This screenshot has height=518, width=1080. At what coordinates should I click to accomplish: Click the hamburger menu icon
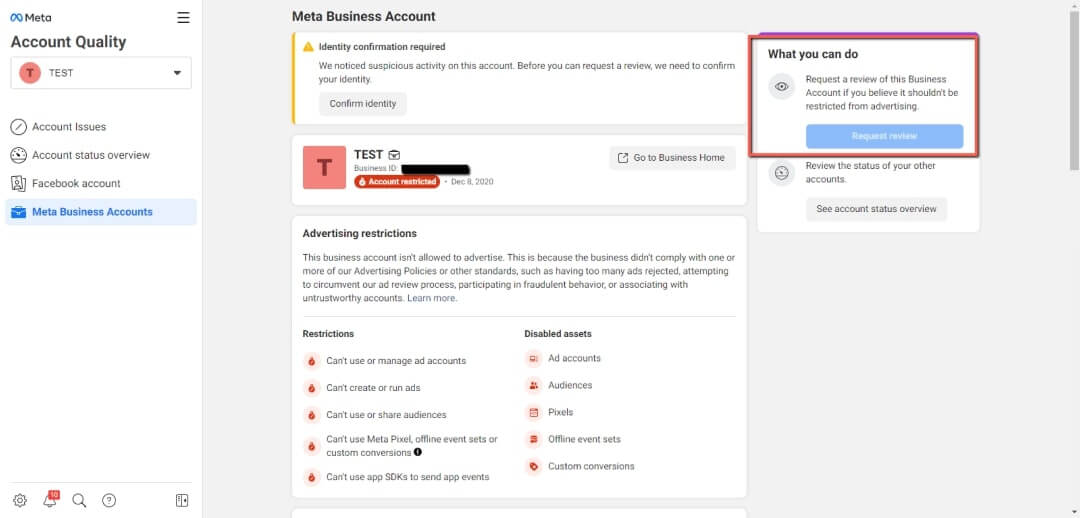pyautogui.click(x=183, y=17)
